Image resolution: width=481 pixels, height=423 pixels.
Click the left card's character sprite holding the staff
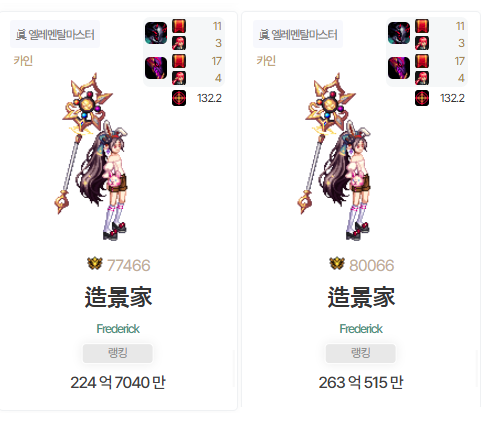point(92,157)
